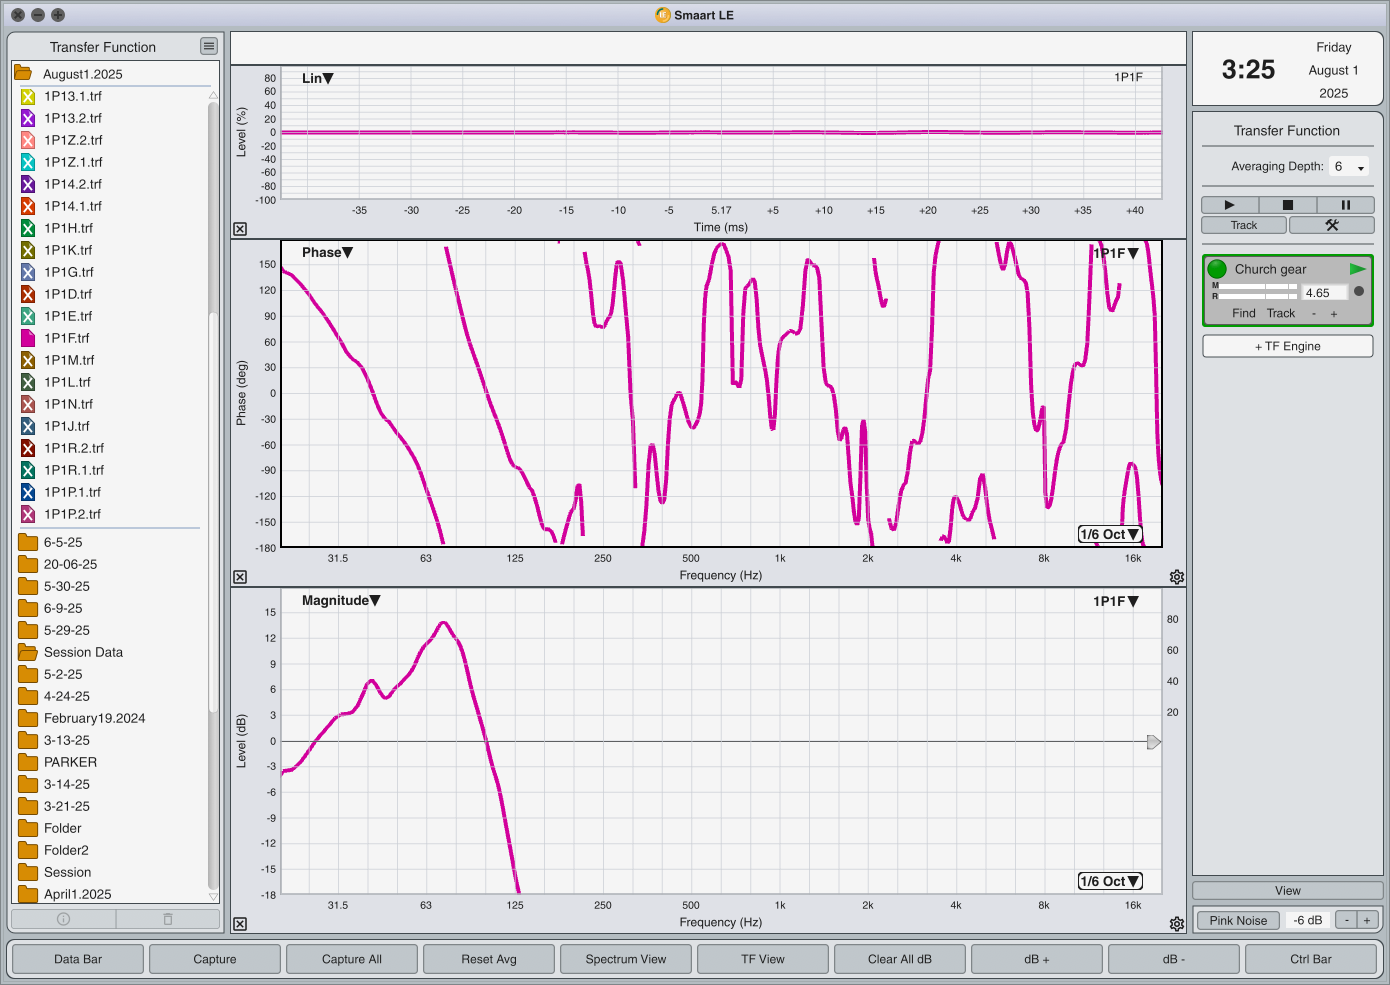This screenshot has height=985, width=1390.
Task: Click the 1P1D.trf trace icon
Action: pos(28,294)
